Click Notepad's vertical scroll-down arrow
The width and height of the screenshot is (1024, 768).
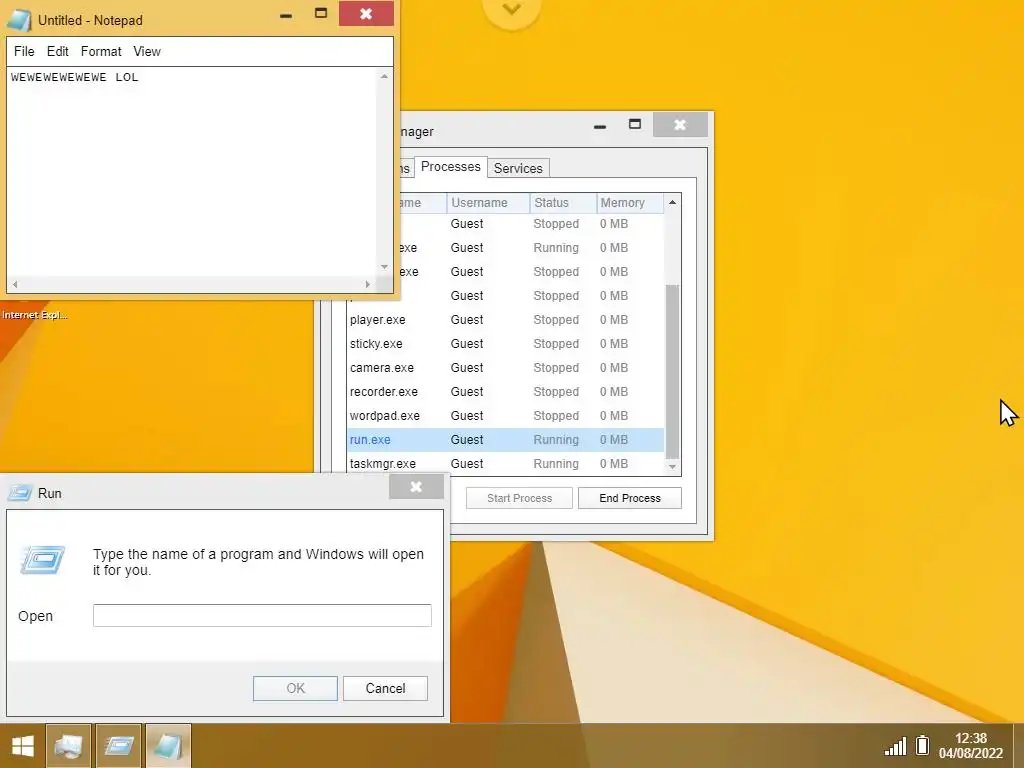point(384,266)
